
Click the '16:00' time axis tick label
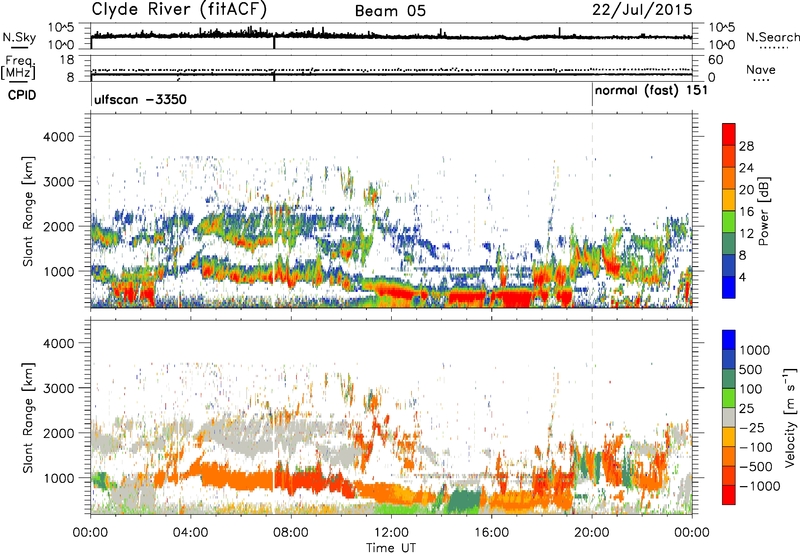pos(491,533)
